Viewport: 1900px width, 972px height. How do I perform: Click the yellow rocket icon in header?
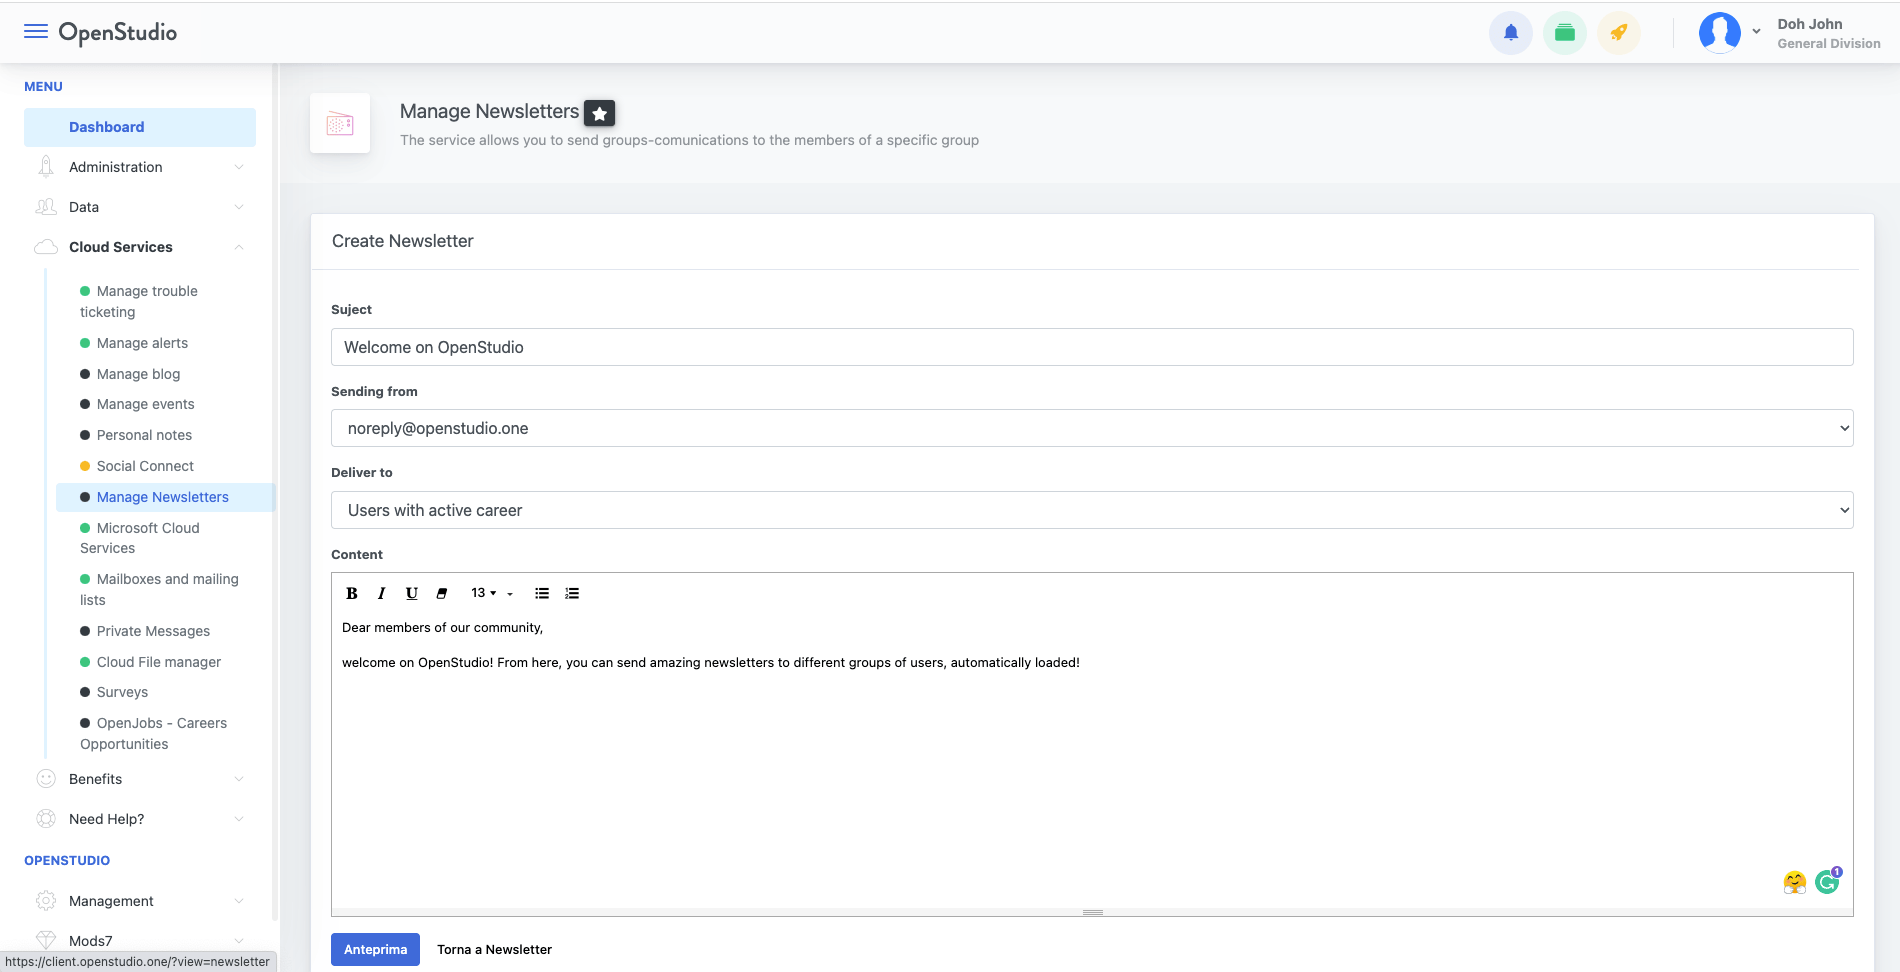coord(1619,33)
